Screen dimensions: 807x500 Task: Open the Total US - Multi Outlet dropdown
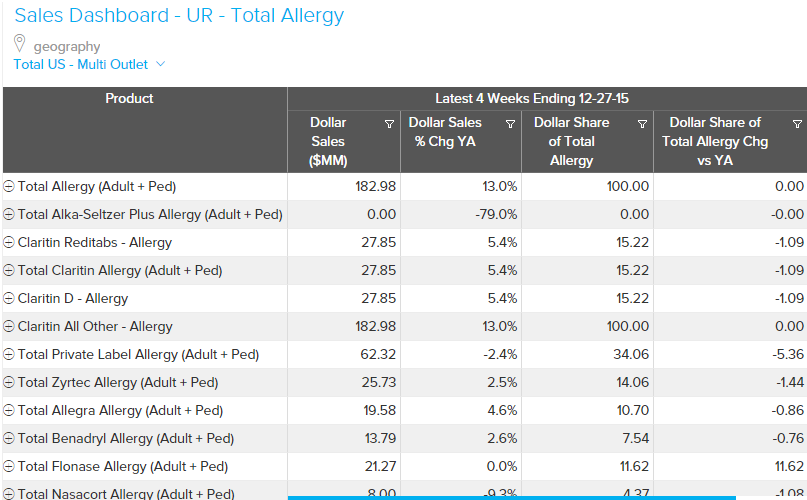tap(89, 65)
